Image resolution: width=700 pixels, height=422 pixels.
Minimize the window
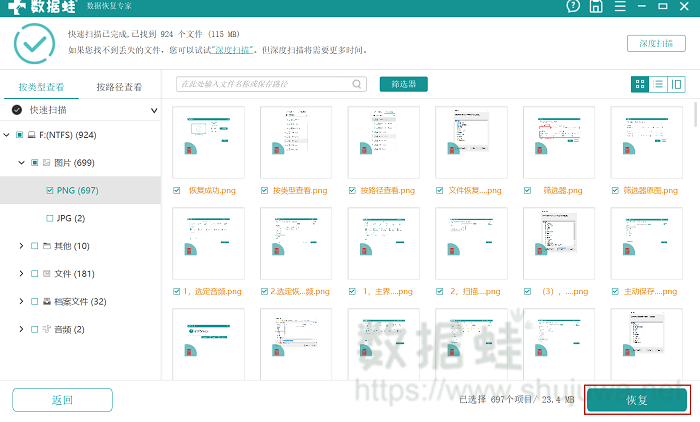pyautogui.click(x=642, y=6)
